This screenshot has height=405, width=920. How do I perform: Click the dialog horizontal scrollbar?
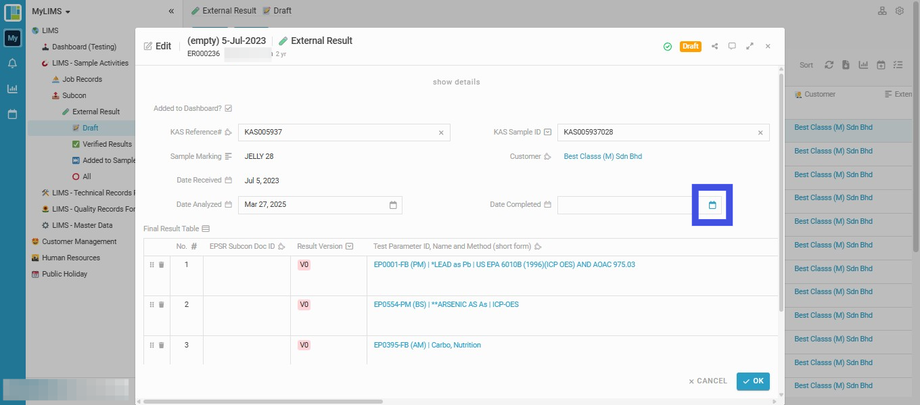pyautogui.click(x=263, y=401)
